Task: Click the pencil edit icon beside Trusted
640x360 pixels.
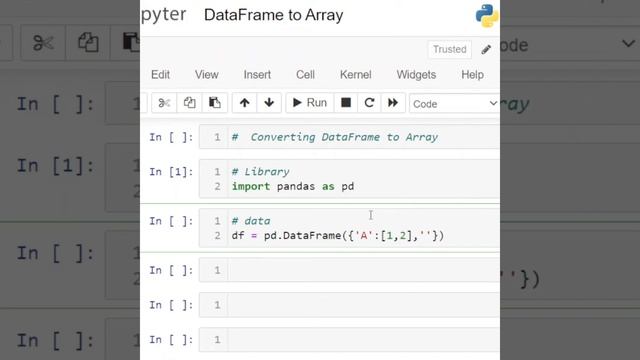Action: point(486,50)
